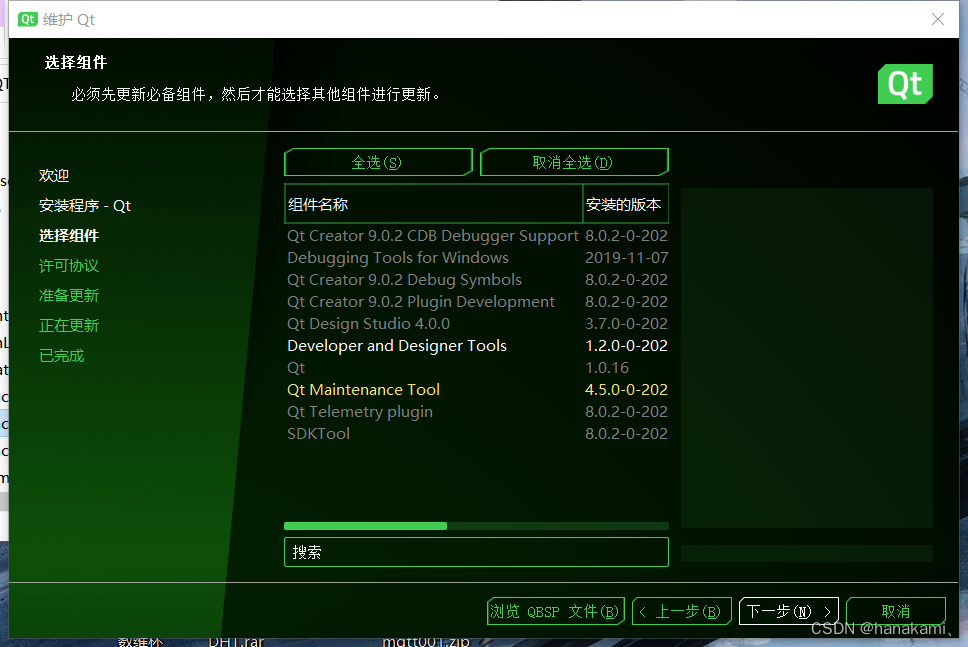Image resolution: width=968 pixels, height=647 pixels.
Task: Select Qt Telemetry plugin row
Action: click(x=476, y=412)
